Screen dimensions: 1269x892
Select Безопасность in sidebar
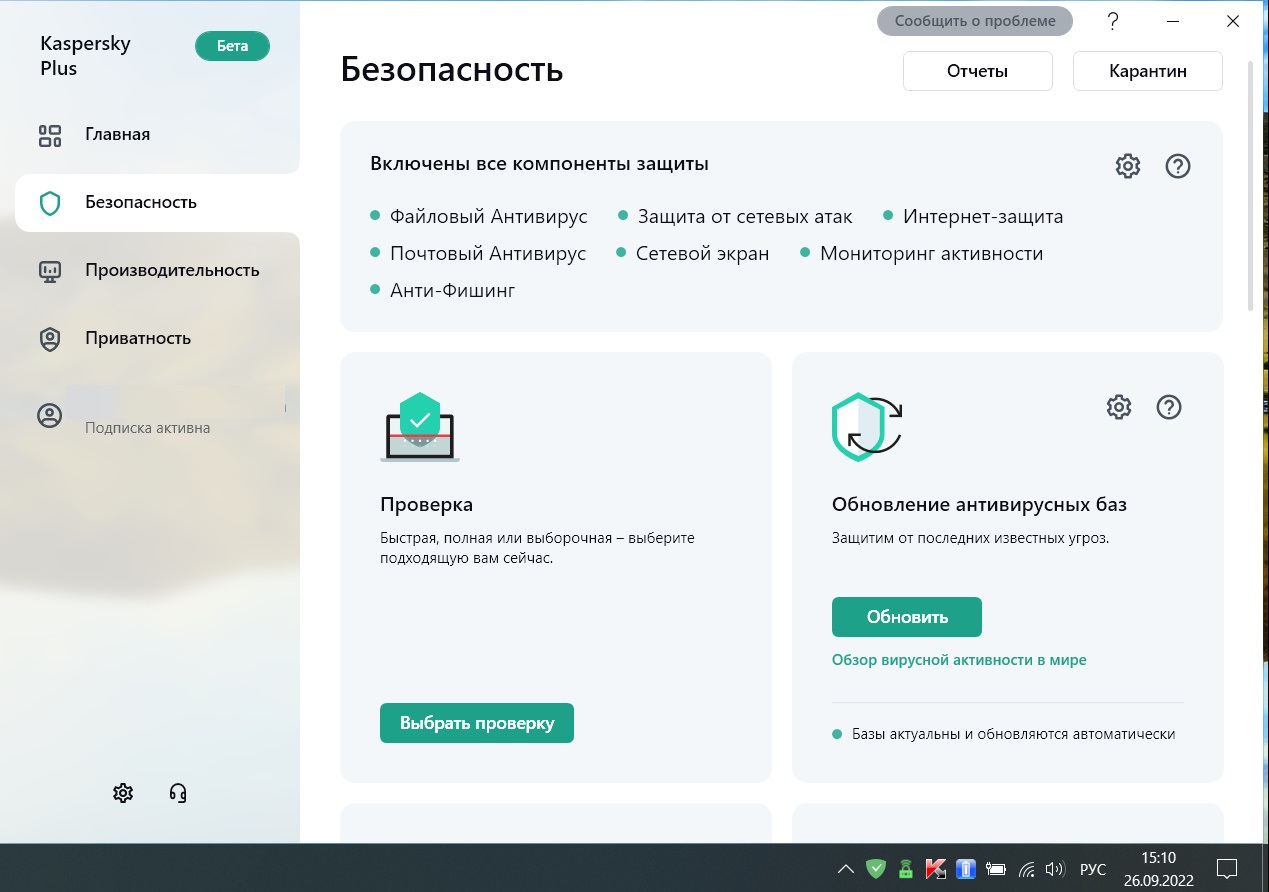pos(157,202)
